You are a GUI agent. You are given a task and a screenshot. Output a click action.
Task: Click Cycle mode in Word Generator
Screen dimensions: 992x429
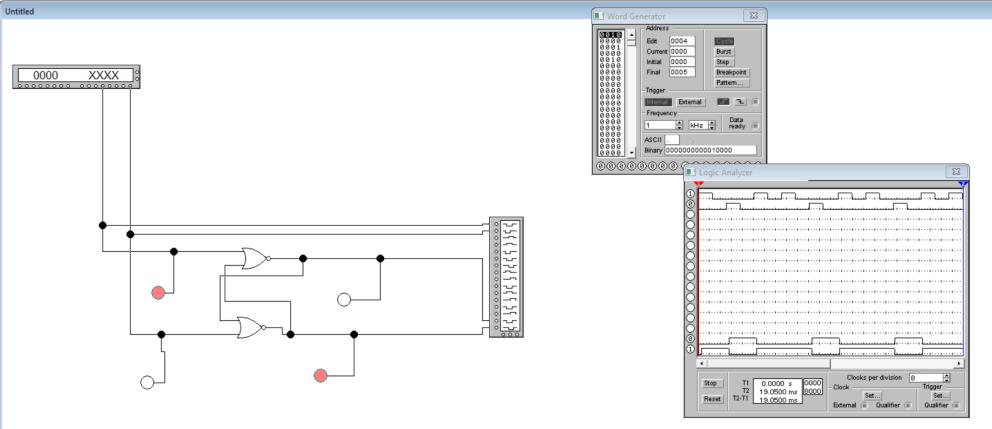pyautogui.click(x=724, y=41)
